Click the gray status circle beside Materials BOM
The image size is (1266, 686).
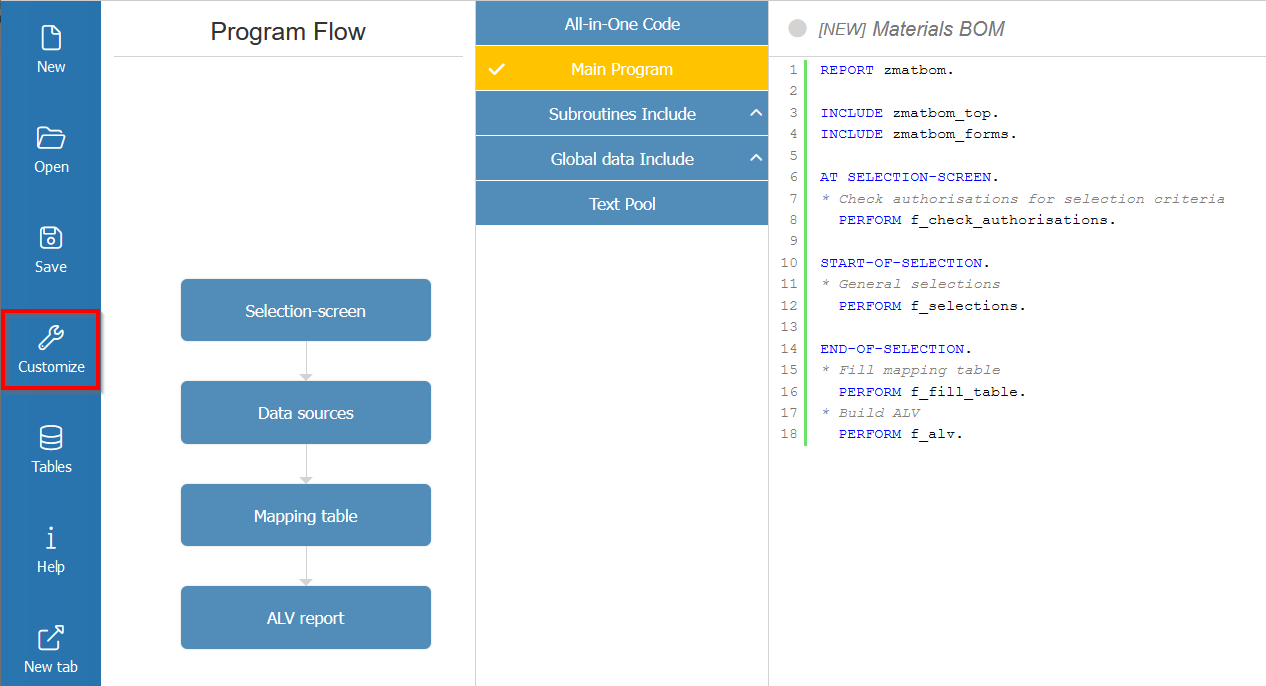(x=797, y=28)
